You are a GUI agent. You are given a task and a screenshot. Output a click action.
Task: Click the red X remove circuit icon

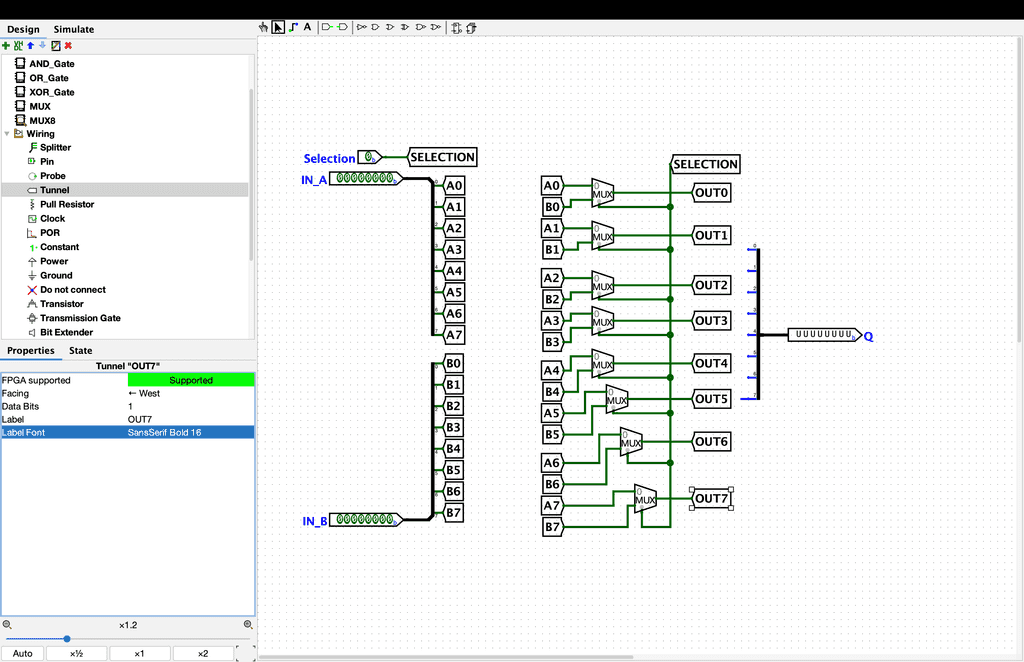(68, 45)
